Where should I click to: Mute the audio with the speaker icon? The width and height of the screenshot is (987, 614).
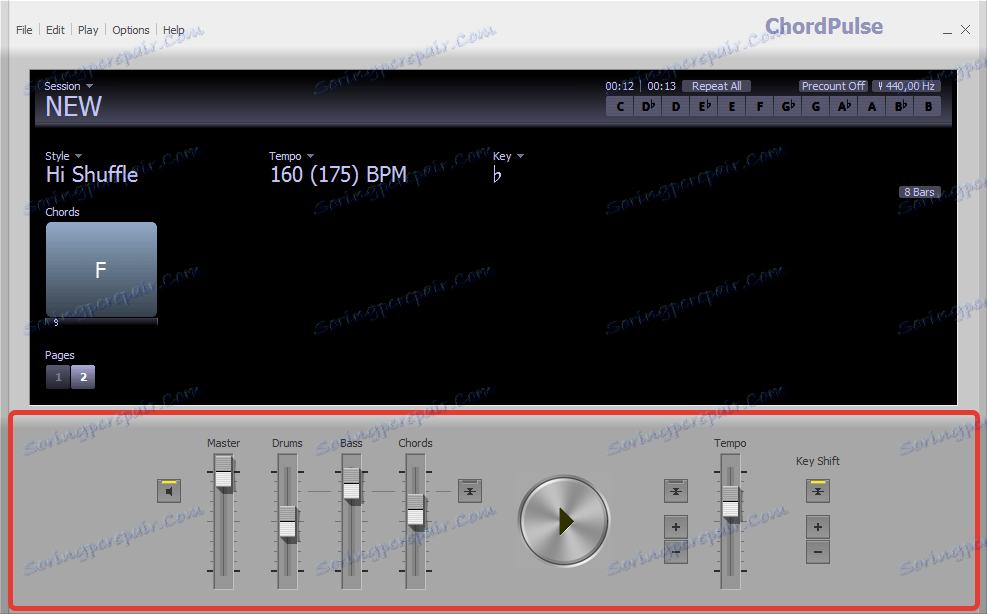(x=168, y=490)
